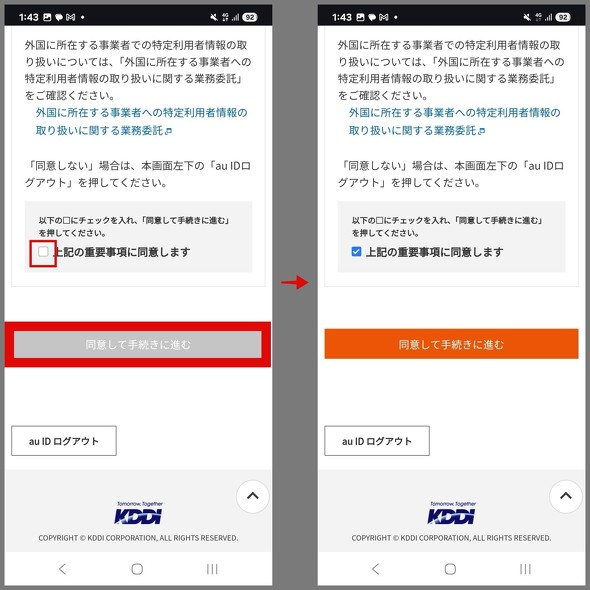Tap Android back arrow in left screen
590x590 pixels.
pyautogui.click(x=63, y=569)
